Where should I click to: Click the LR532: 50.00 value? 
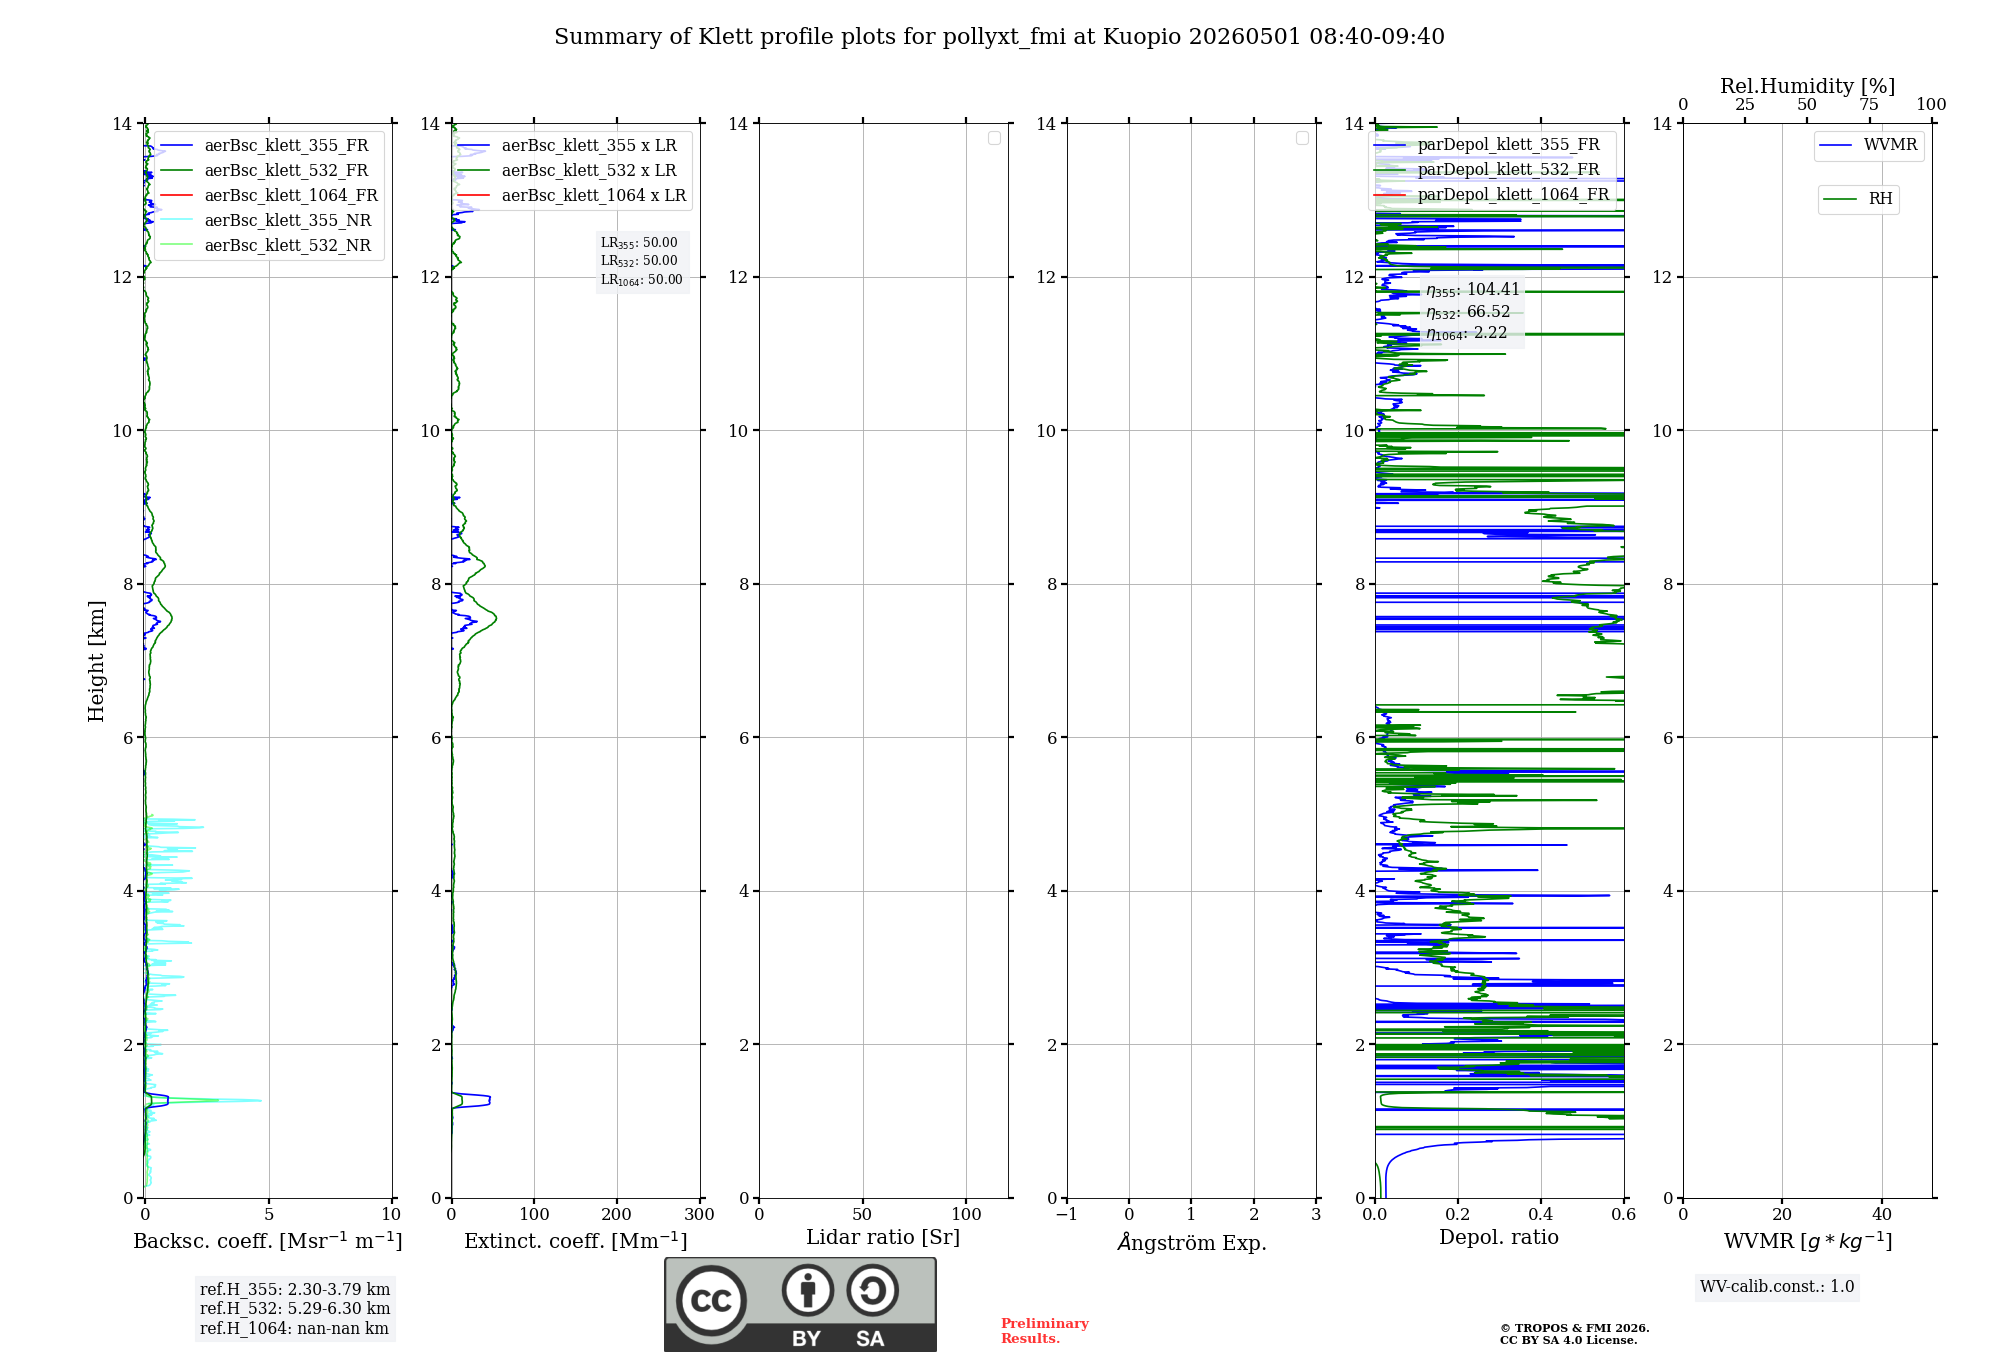[x=639, y=261]
